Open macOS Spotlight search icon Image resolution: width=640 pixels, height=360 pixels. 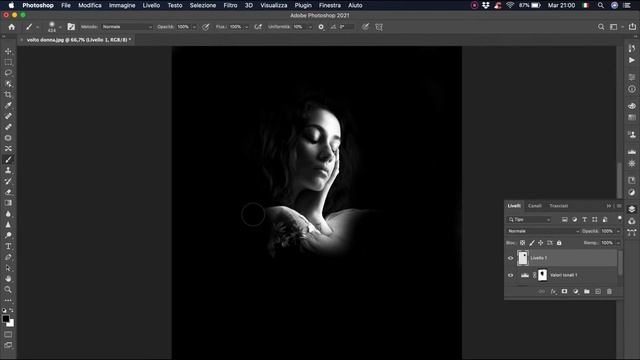(600, 5)
